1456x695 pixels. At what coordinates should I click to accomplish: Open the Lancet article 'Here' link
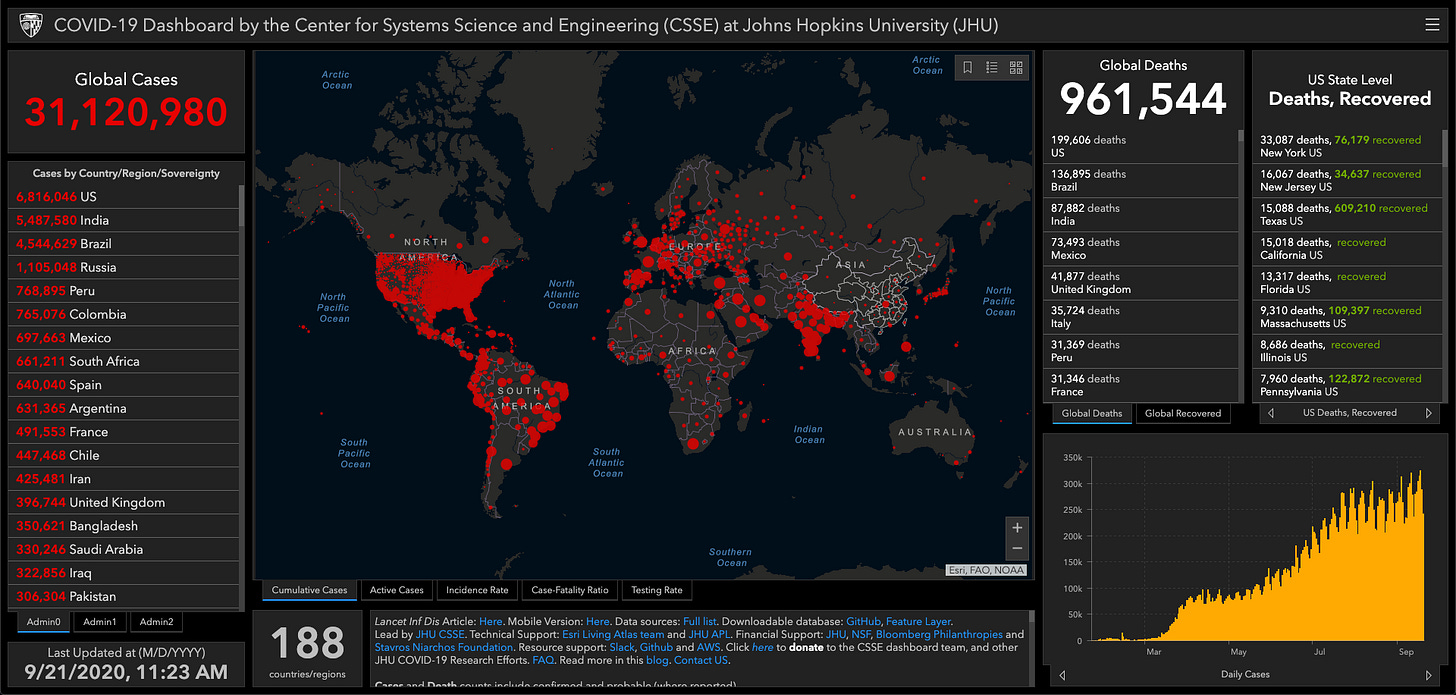490,621
